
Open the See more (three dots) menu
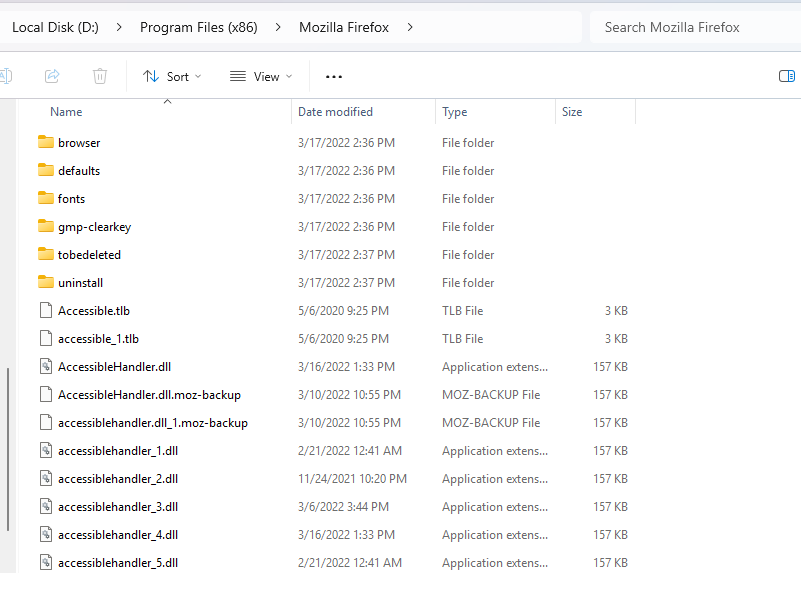(x=334, y=77)
